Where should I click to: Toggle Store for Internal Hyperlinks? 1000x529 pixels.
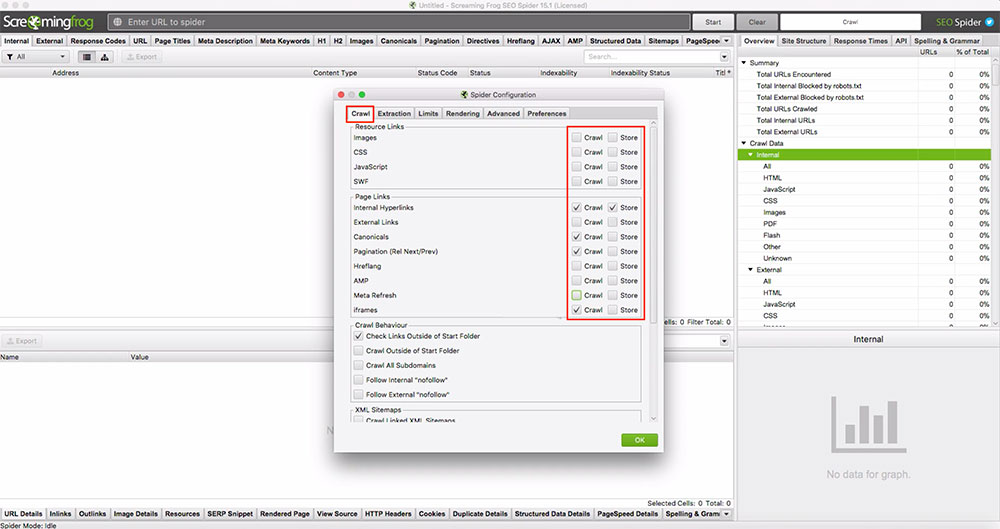click(612, 207)
